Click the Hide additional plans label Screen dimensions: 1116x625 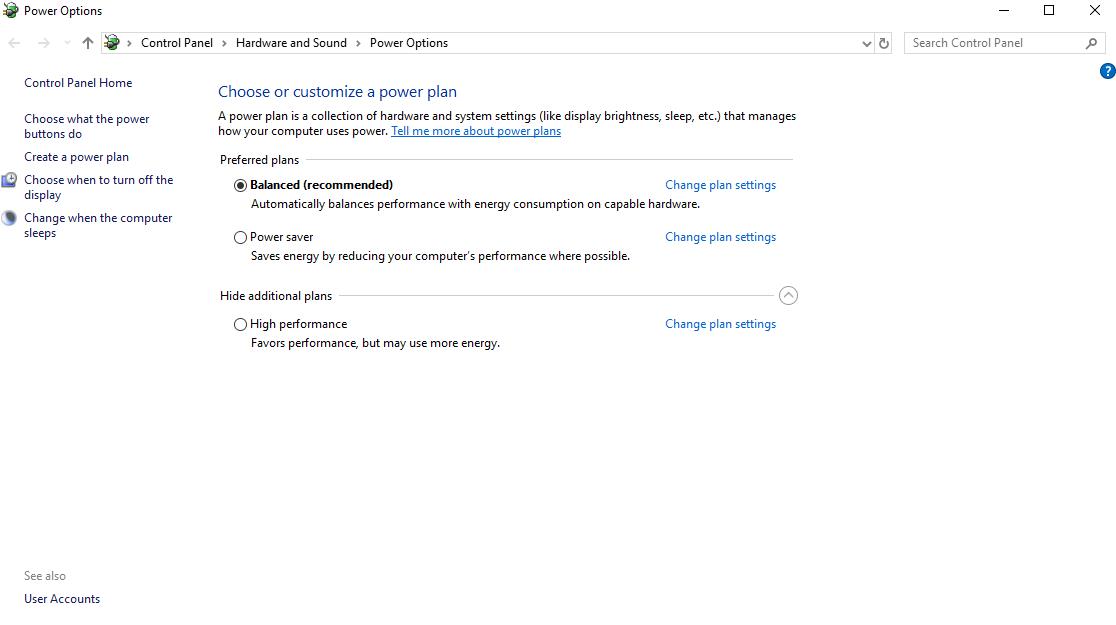click(275, 295)
